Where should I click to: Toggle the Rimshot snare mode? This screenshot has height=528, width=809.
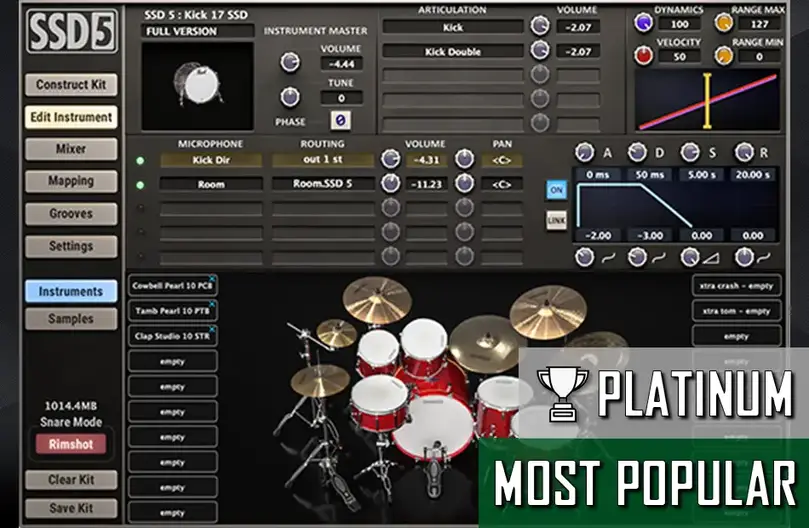(71, 444)
